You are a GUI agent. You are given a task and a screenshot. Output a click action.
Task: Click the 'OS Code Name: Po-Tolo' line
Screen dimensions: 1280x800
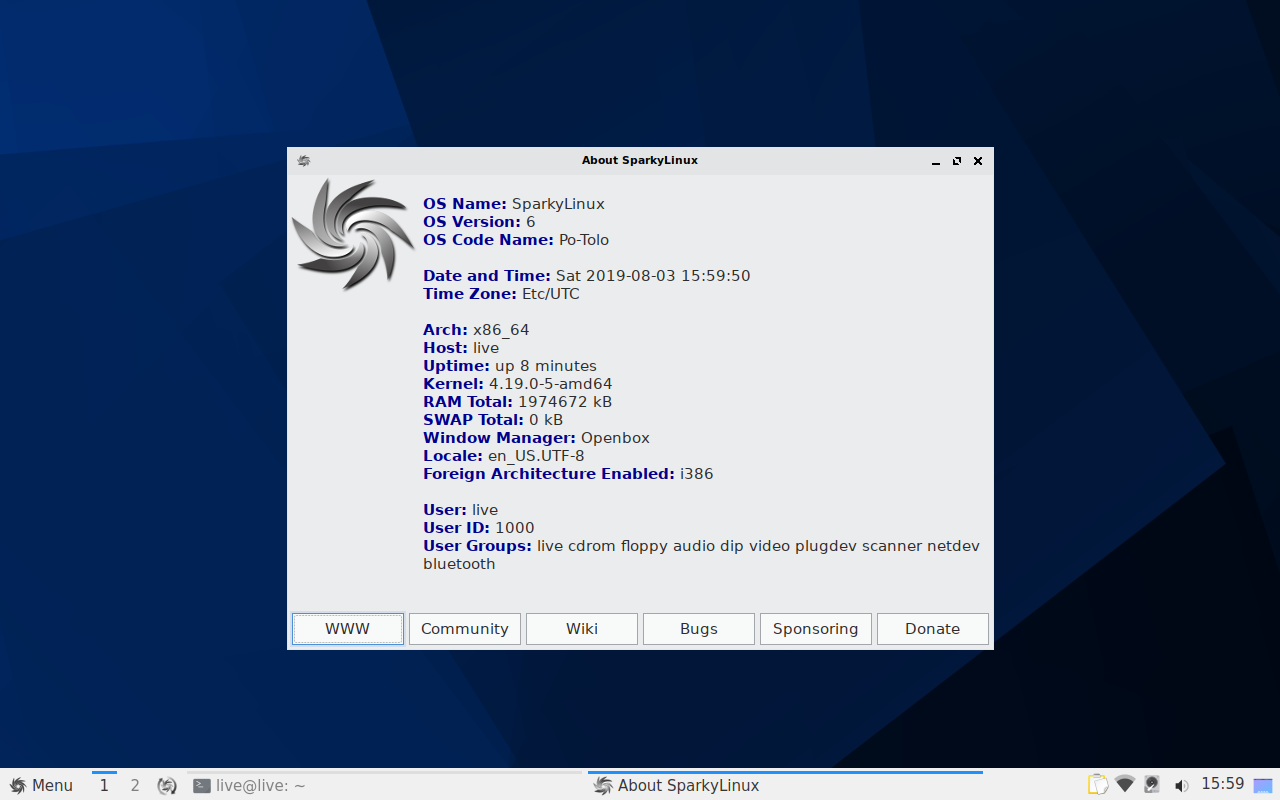[x=516, y=240]
